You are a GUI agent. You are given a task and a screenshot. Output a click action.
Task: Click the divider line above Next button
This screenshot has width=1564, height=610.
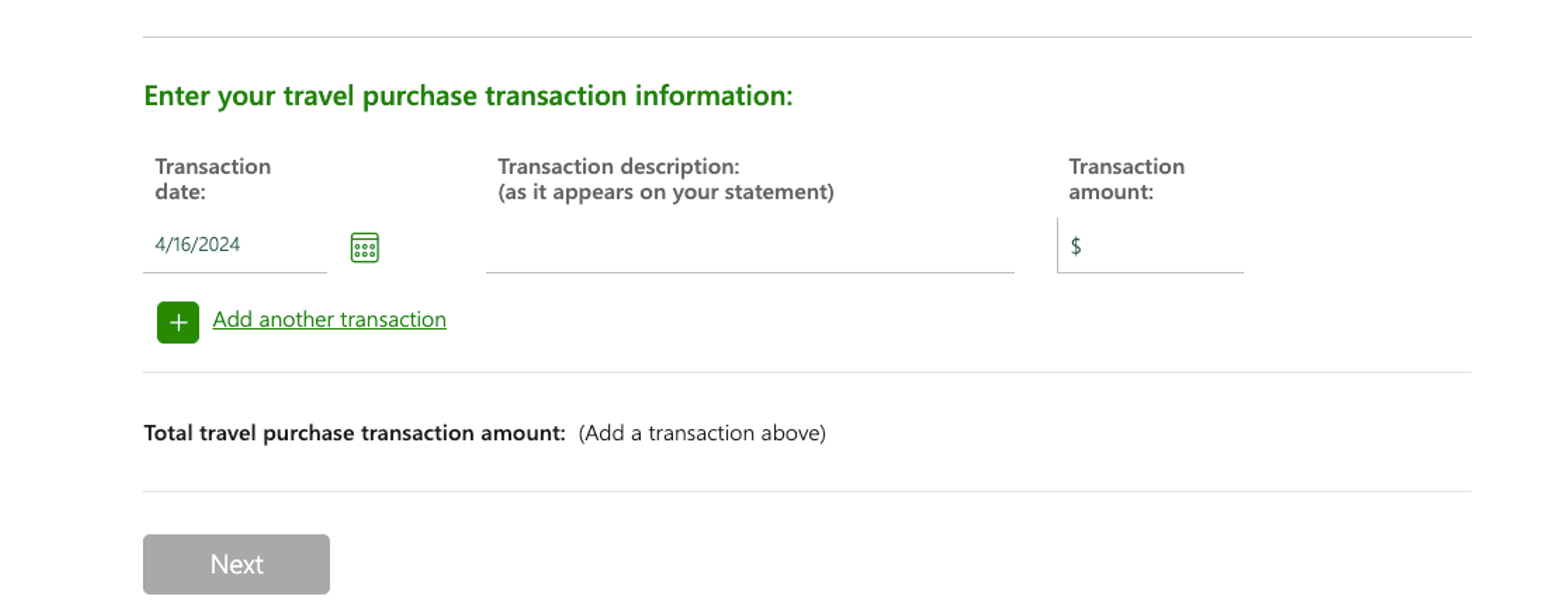click(807, 491)
